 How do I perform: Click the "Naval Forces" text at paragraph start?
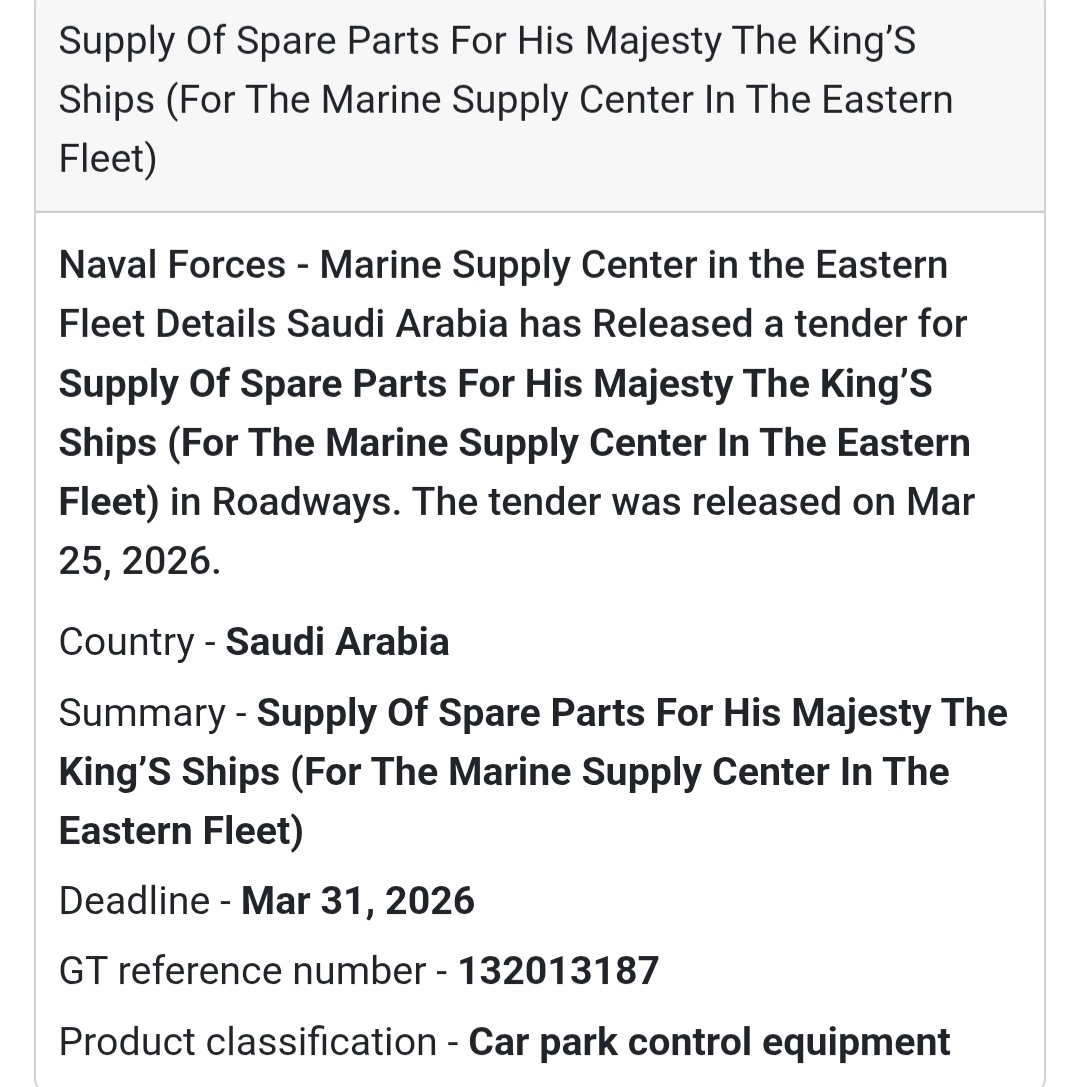click(x=172, y=266)
